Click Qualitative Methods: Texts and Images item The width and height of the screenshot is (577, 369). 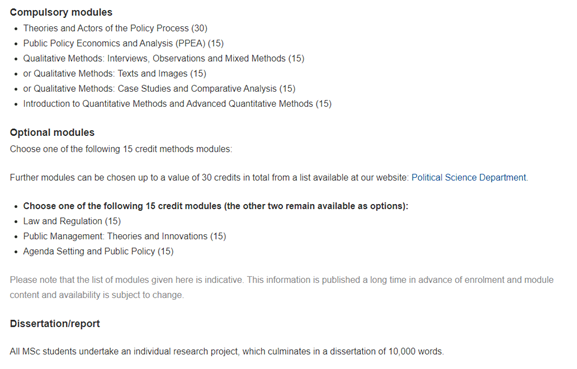[114, 74]
